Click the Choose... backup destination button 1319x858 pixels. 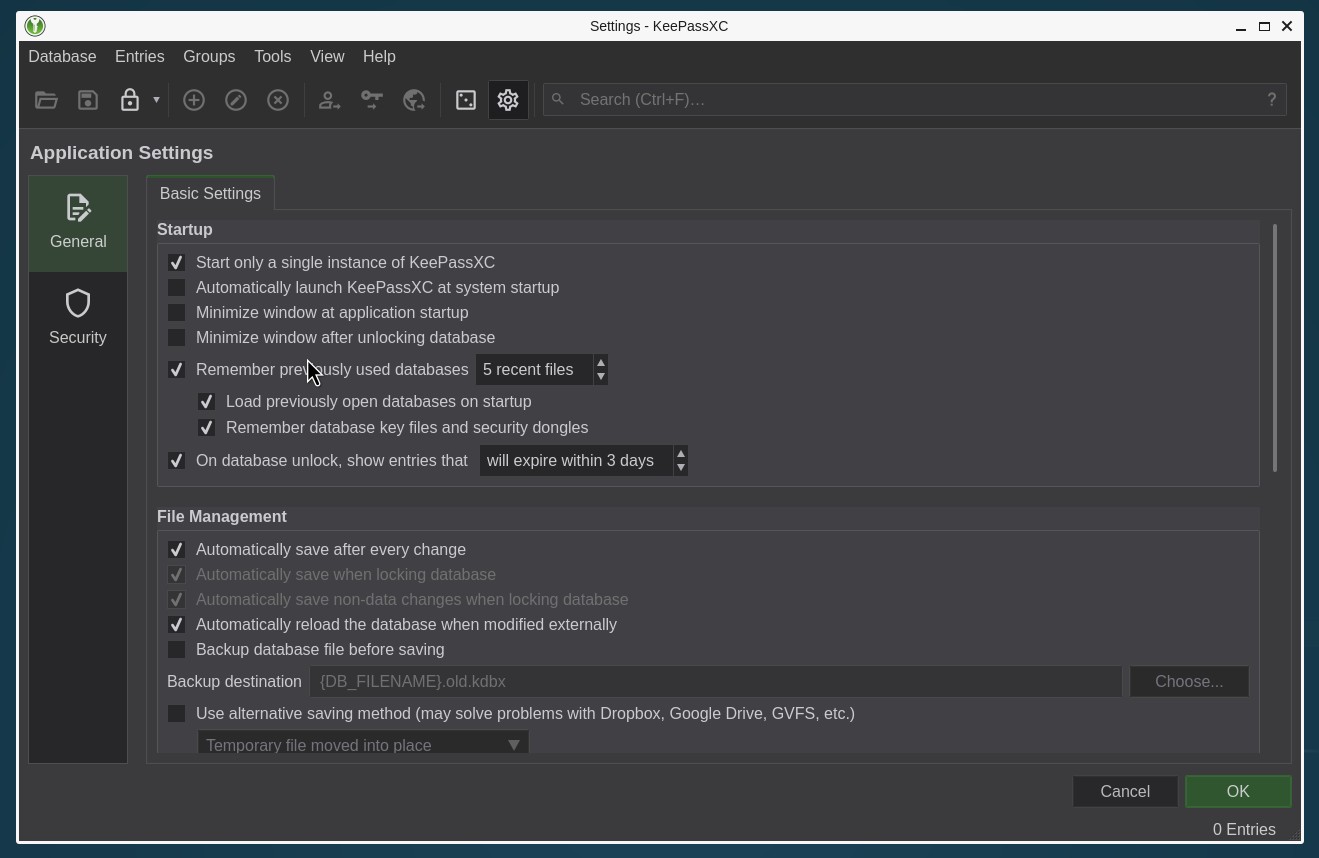tap(1189, 681)
